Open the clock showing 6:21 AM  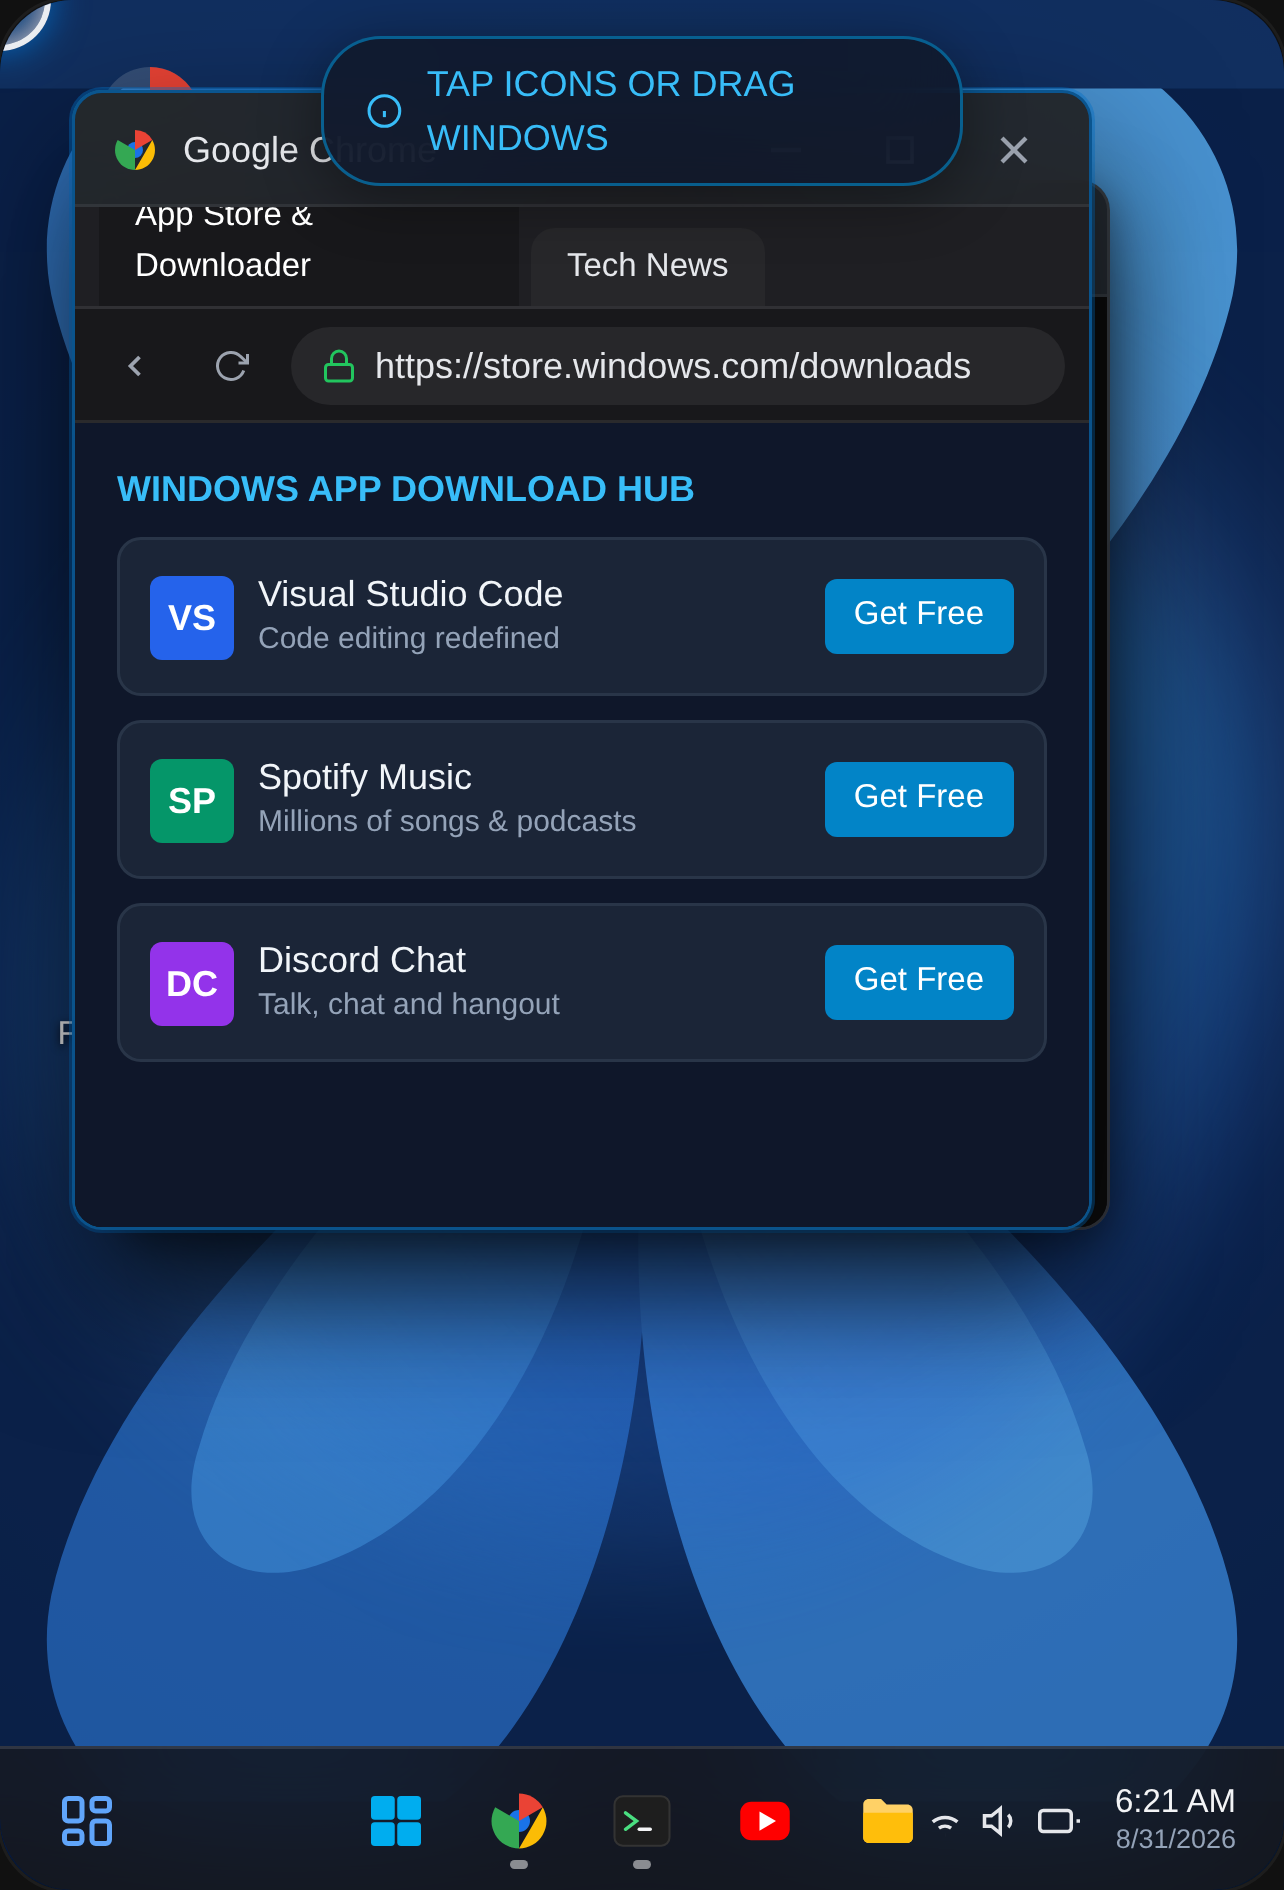click(1175, 1801)
